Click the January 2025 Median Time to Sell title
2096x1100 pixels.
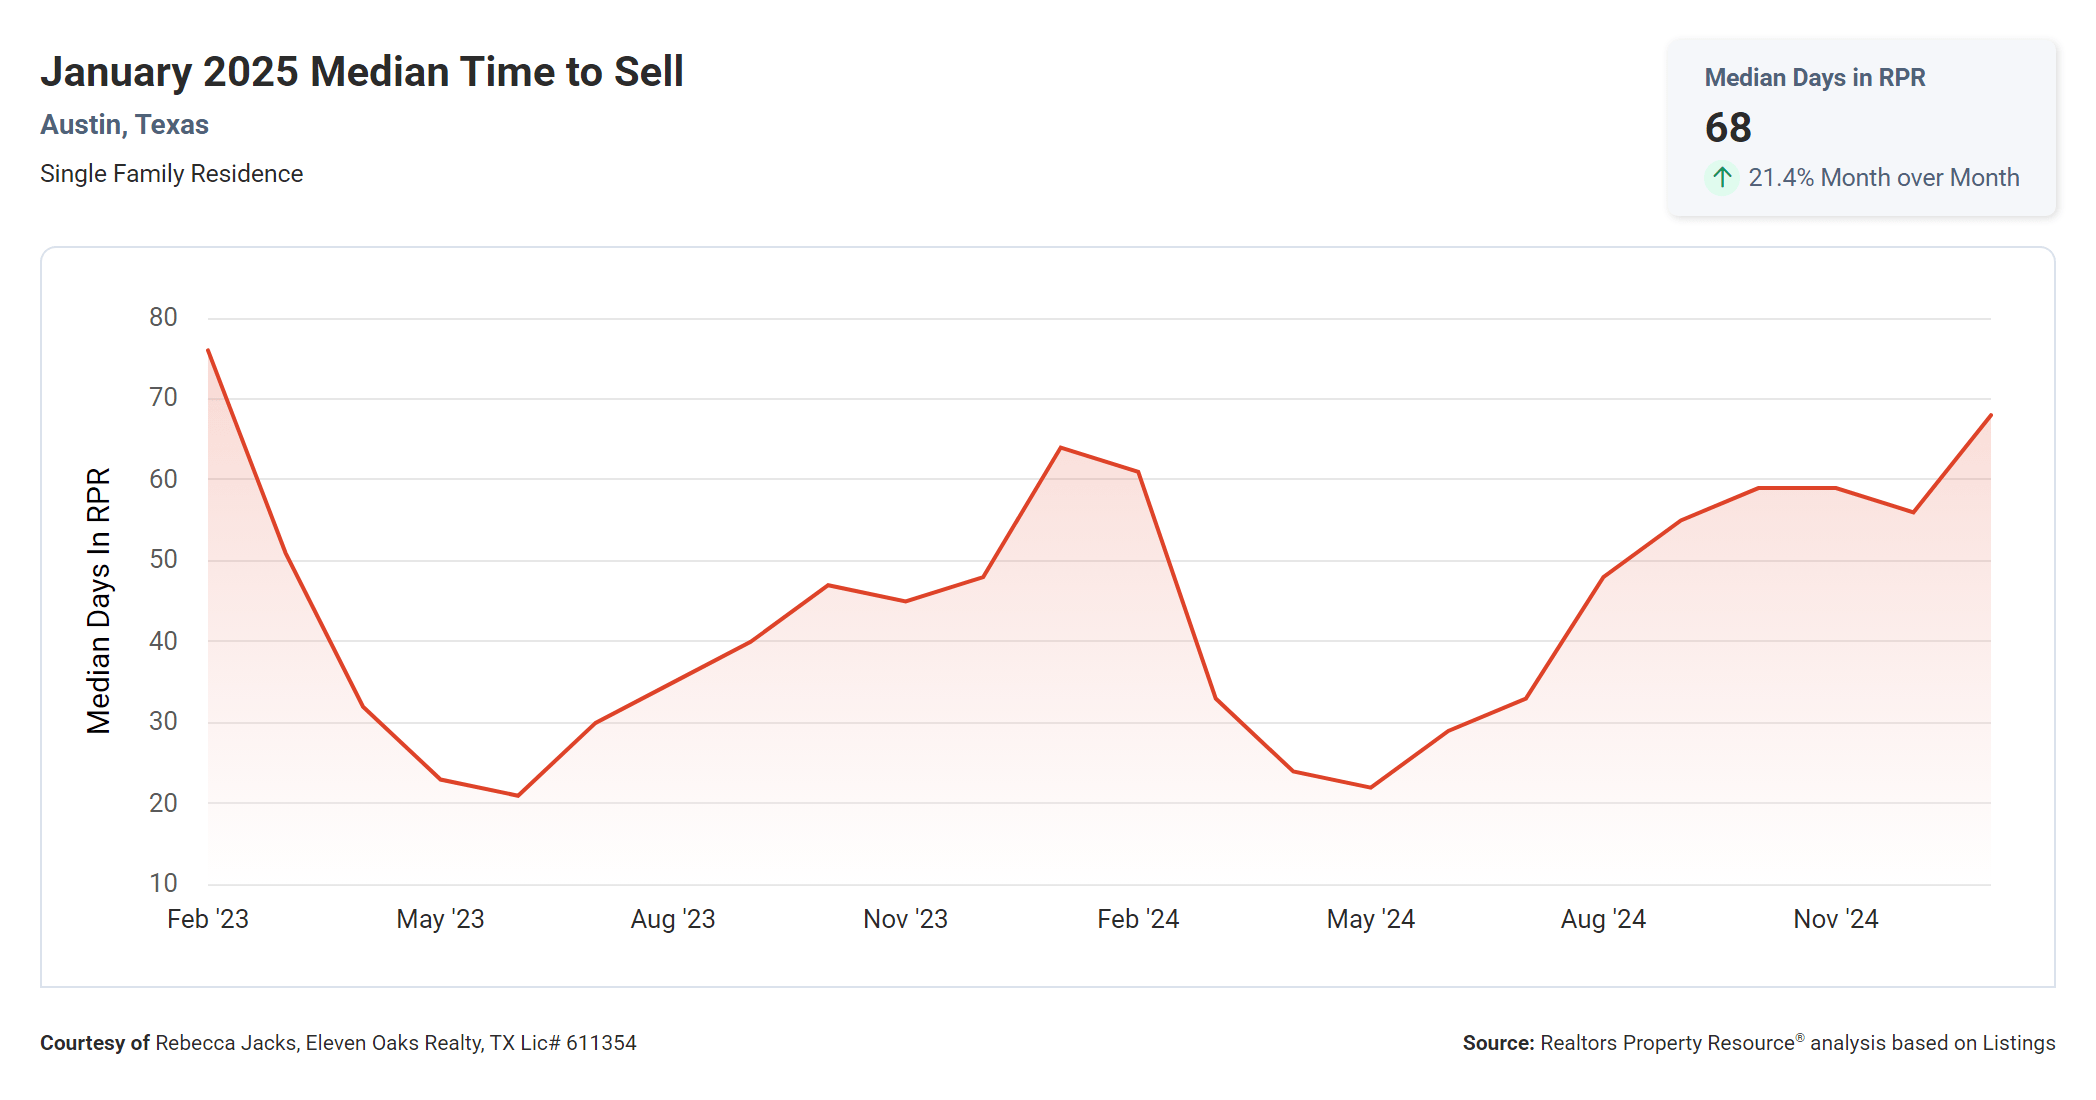click(x=361, y=72)
